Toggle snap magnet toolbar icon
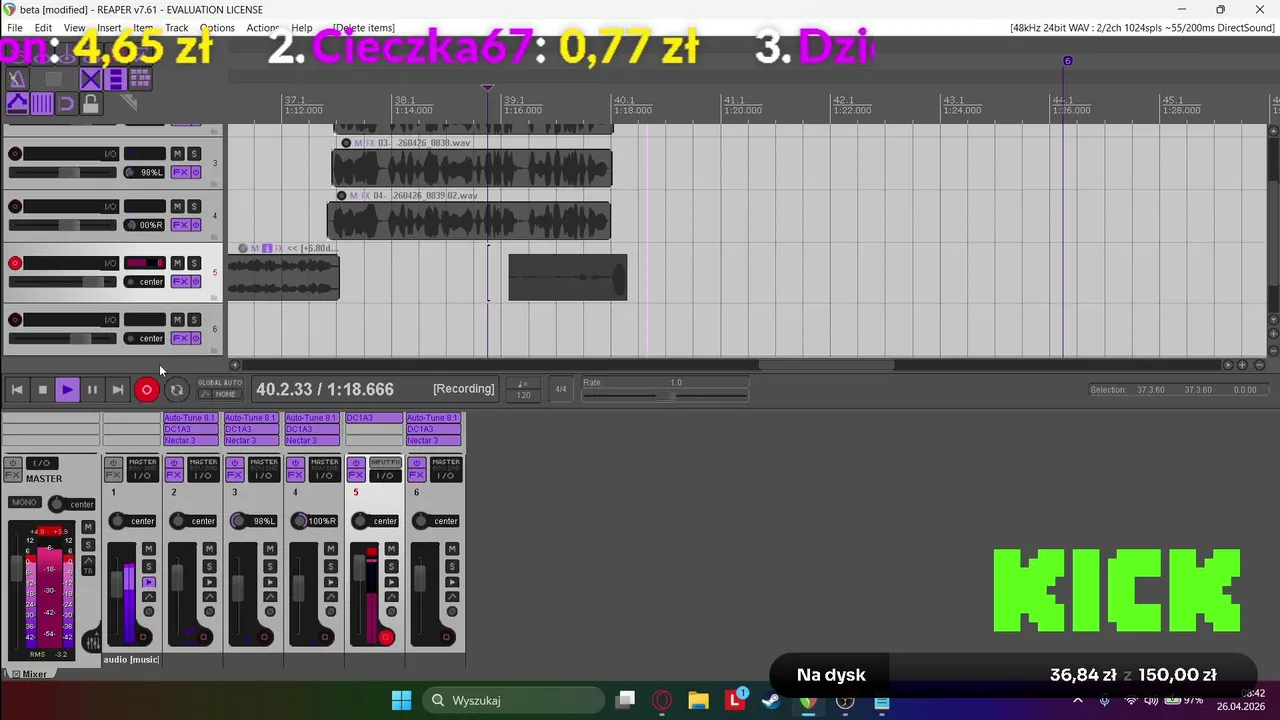Screen dimensions: 1280x720 [x=66, y=103]
